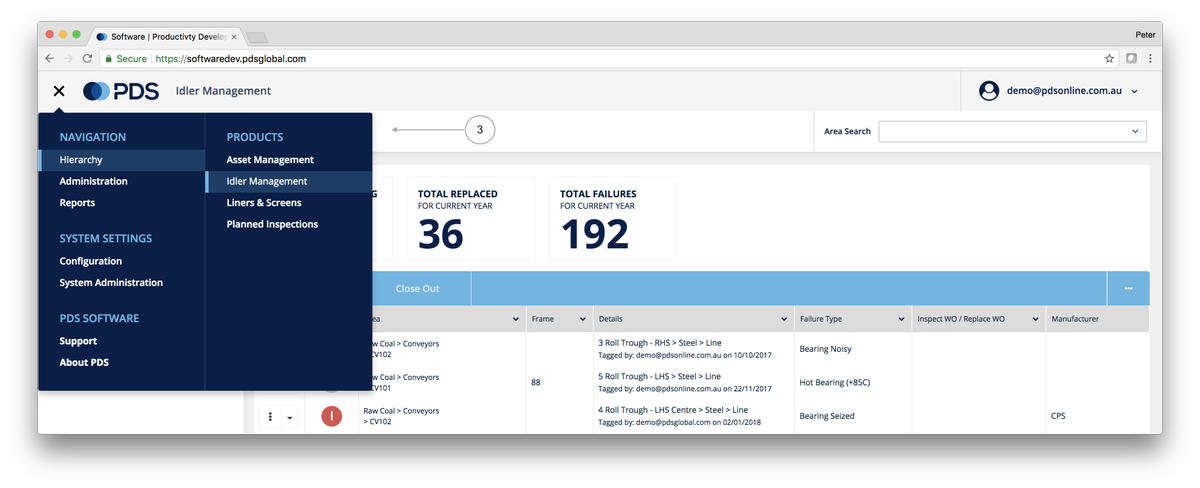Select System Administration menu item
This screenshot has height=488, width=1200.
(x=111, y=283)
